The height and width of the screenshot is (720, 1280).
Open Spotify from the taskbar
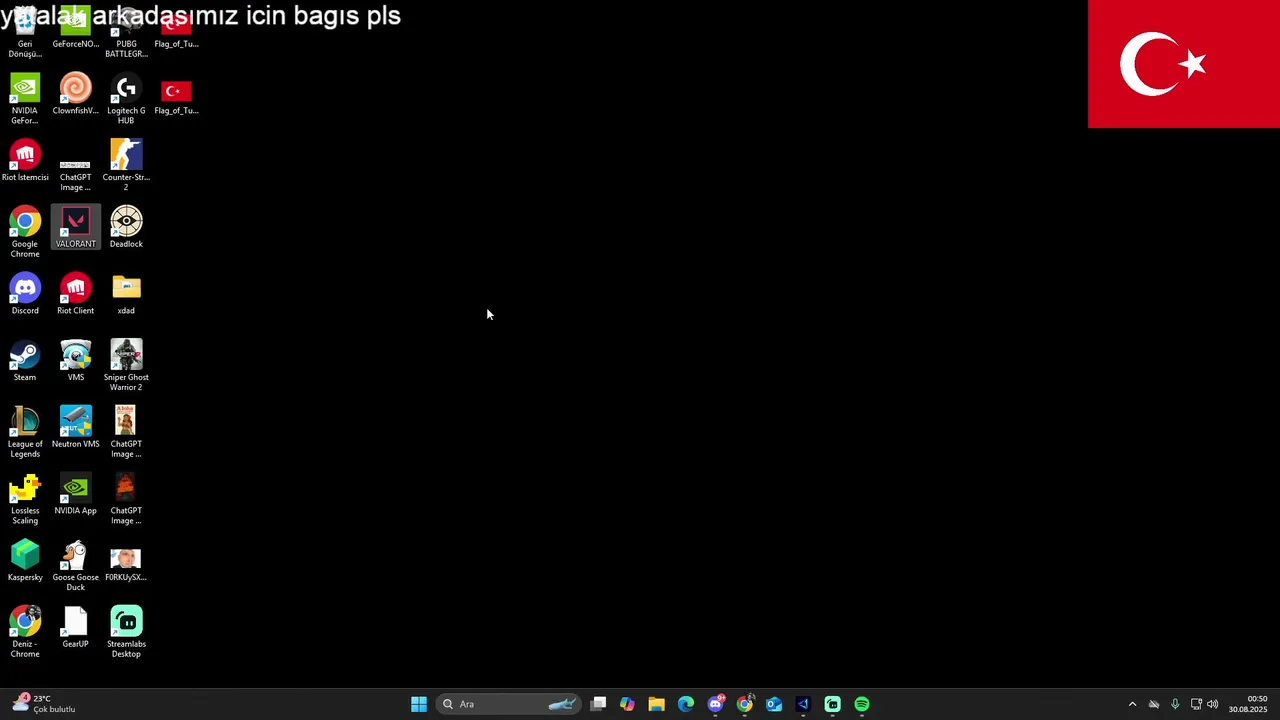862,704
